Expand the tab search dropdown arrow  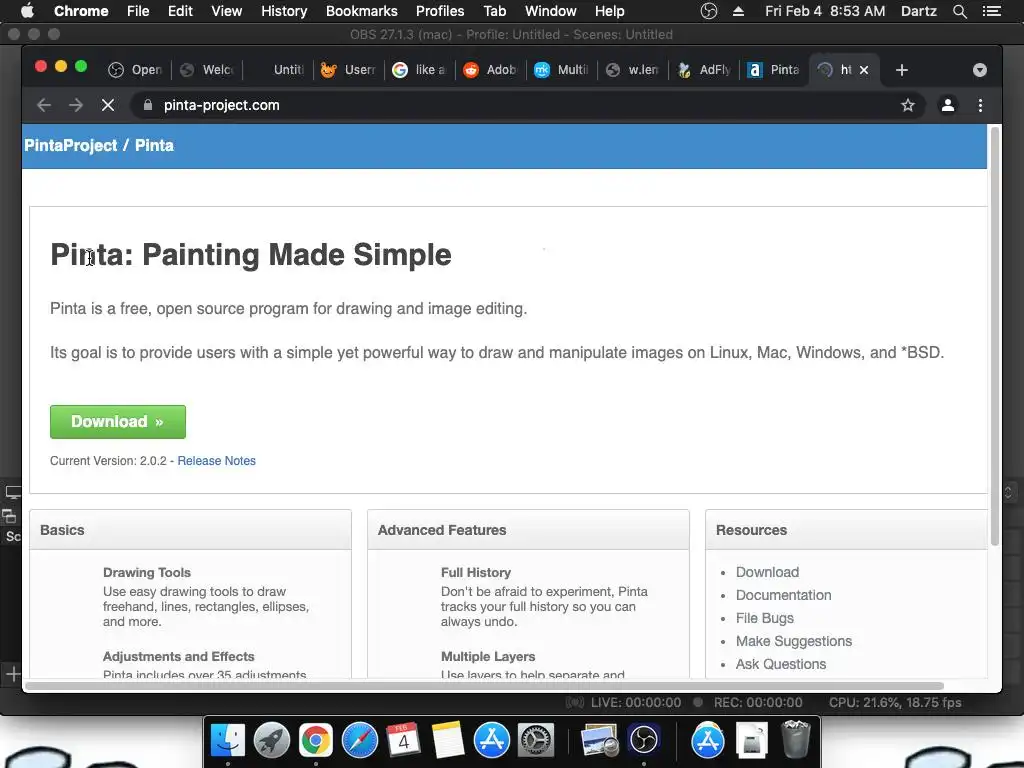coord(980,70)
